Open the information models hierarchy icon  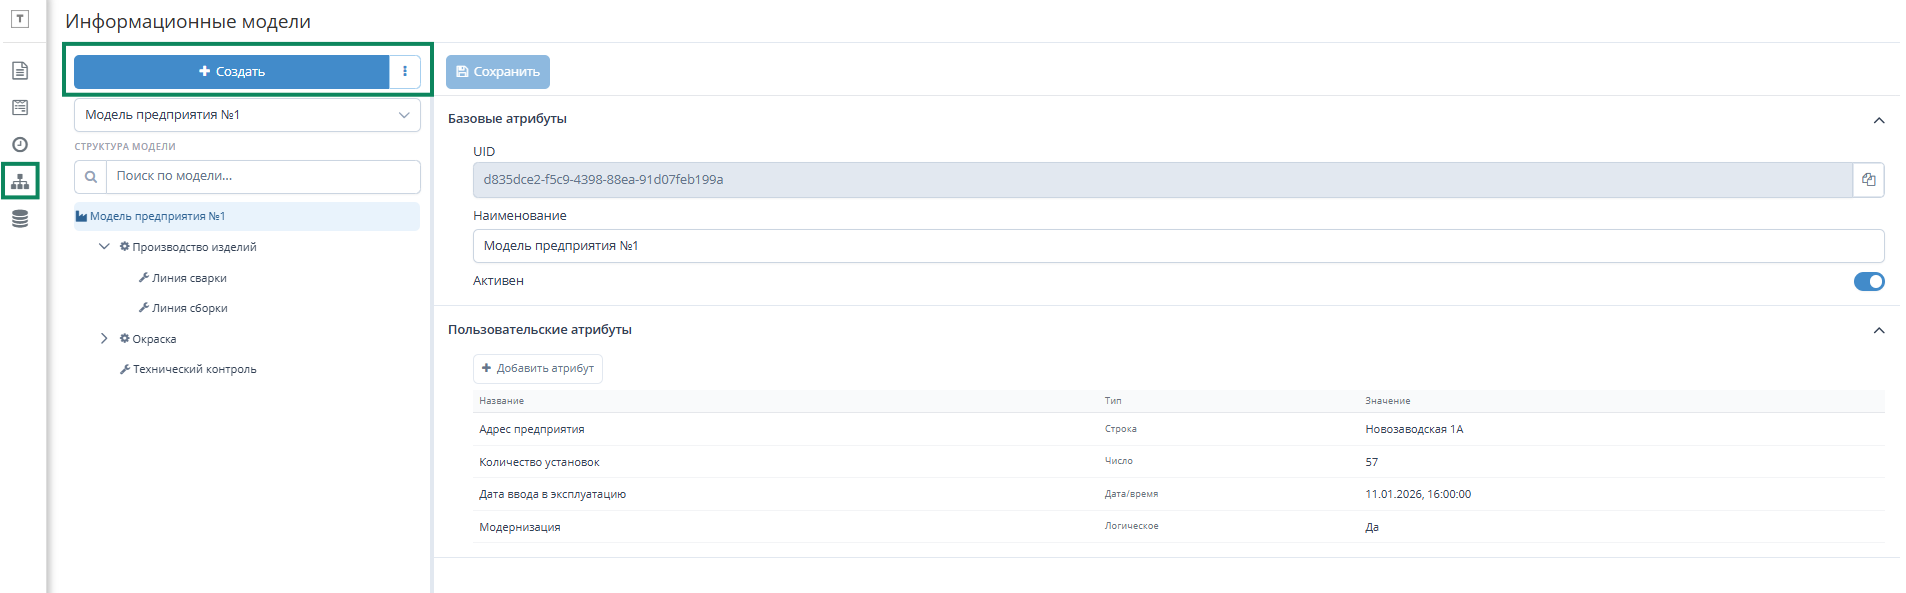20,182
